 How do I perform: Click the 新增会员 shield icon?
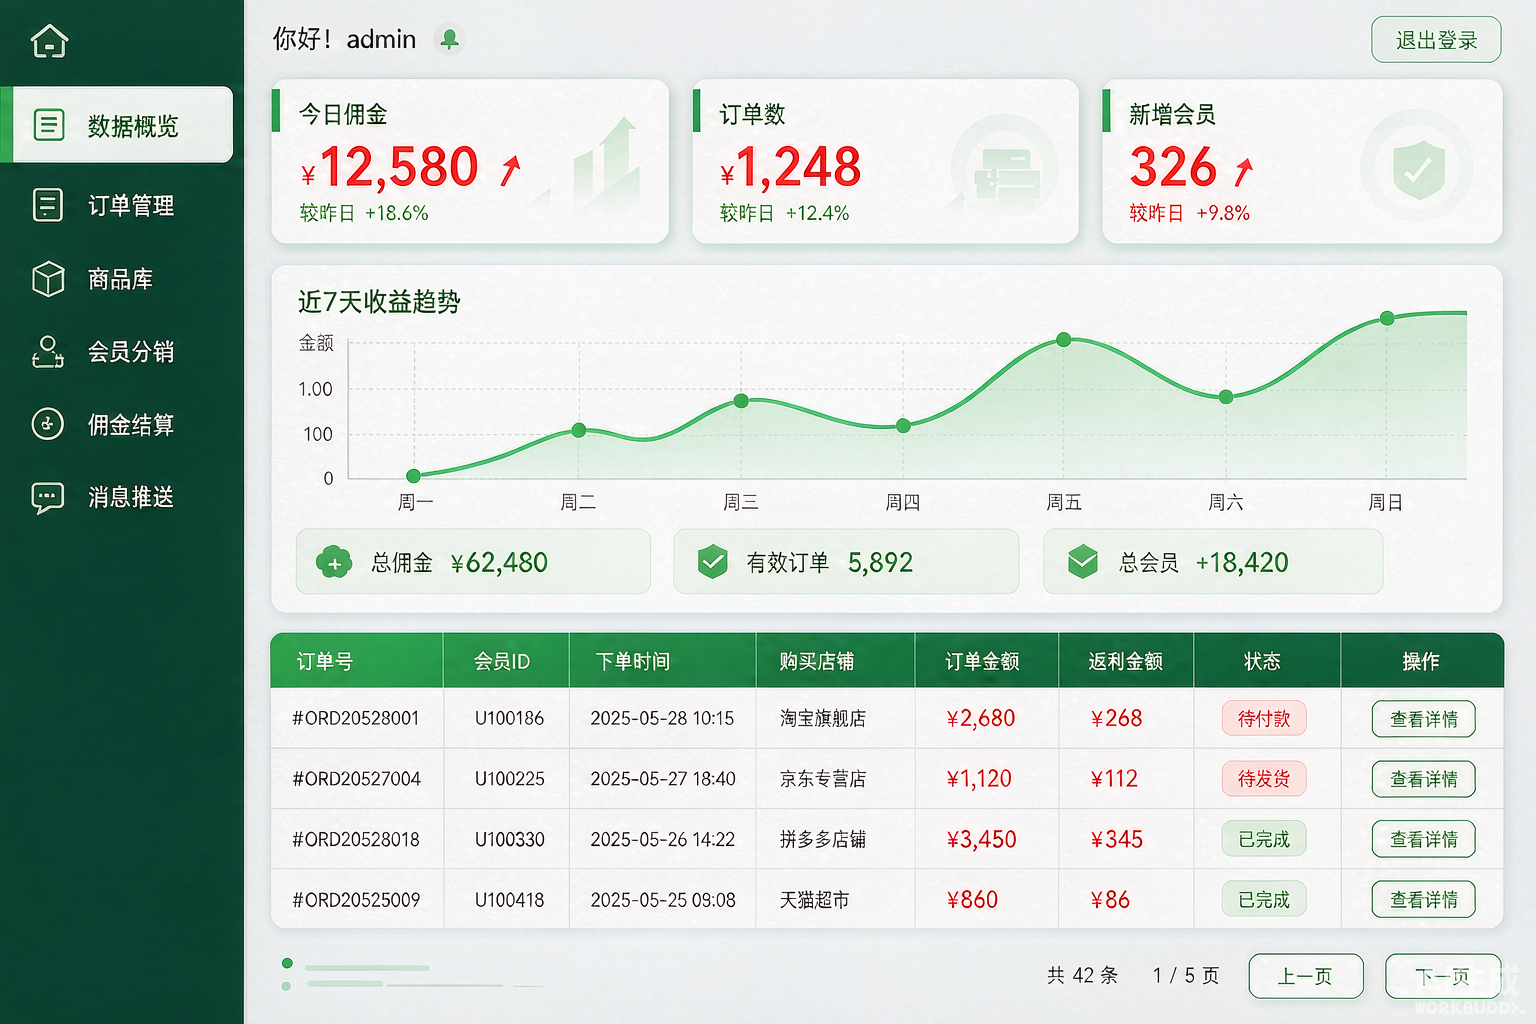point(1418,169)
